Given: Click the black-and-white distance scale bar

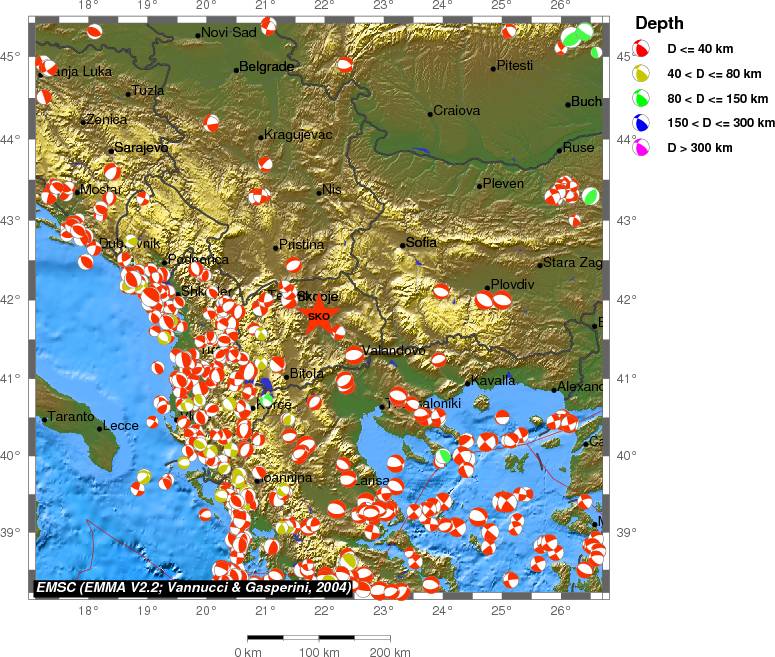Looking at the screenshot, I should coord(319,638).
